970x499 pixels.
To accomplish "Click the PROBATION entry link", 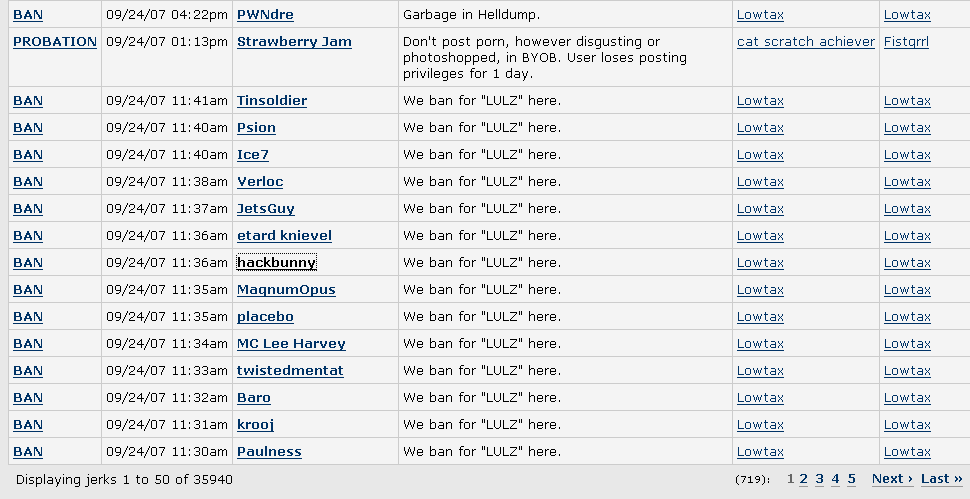I will click(x=55, y=42).
